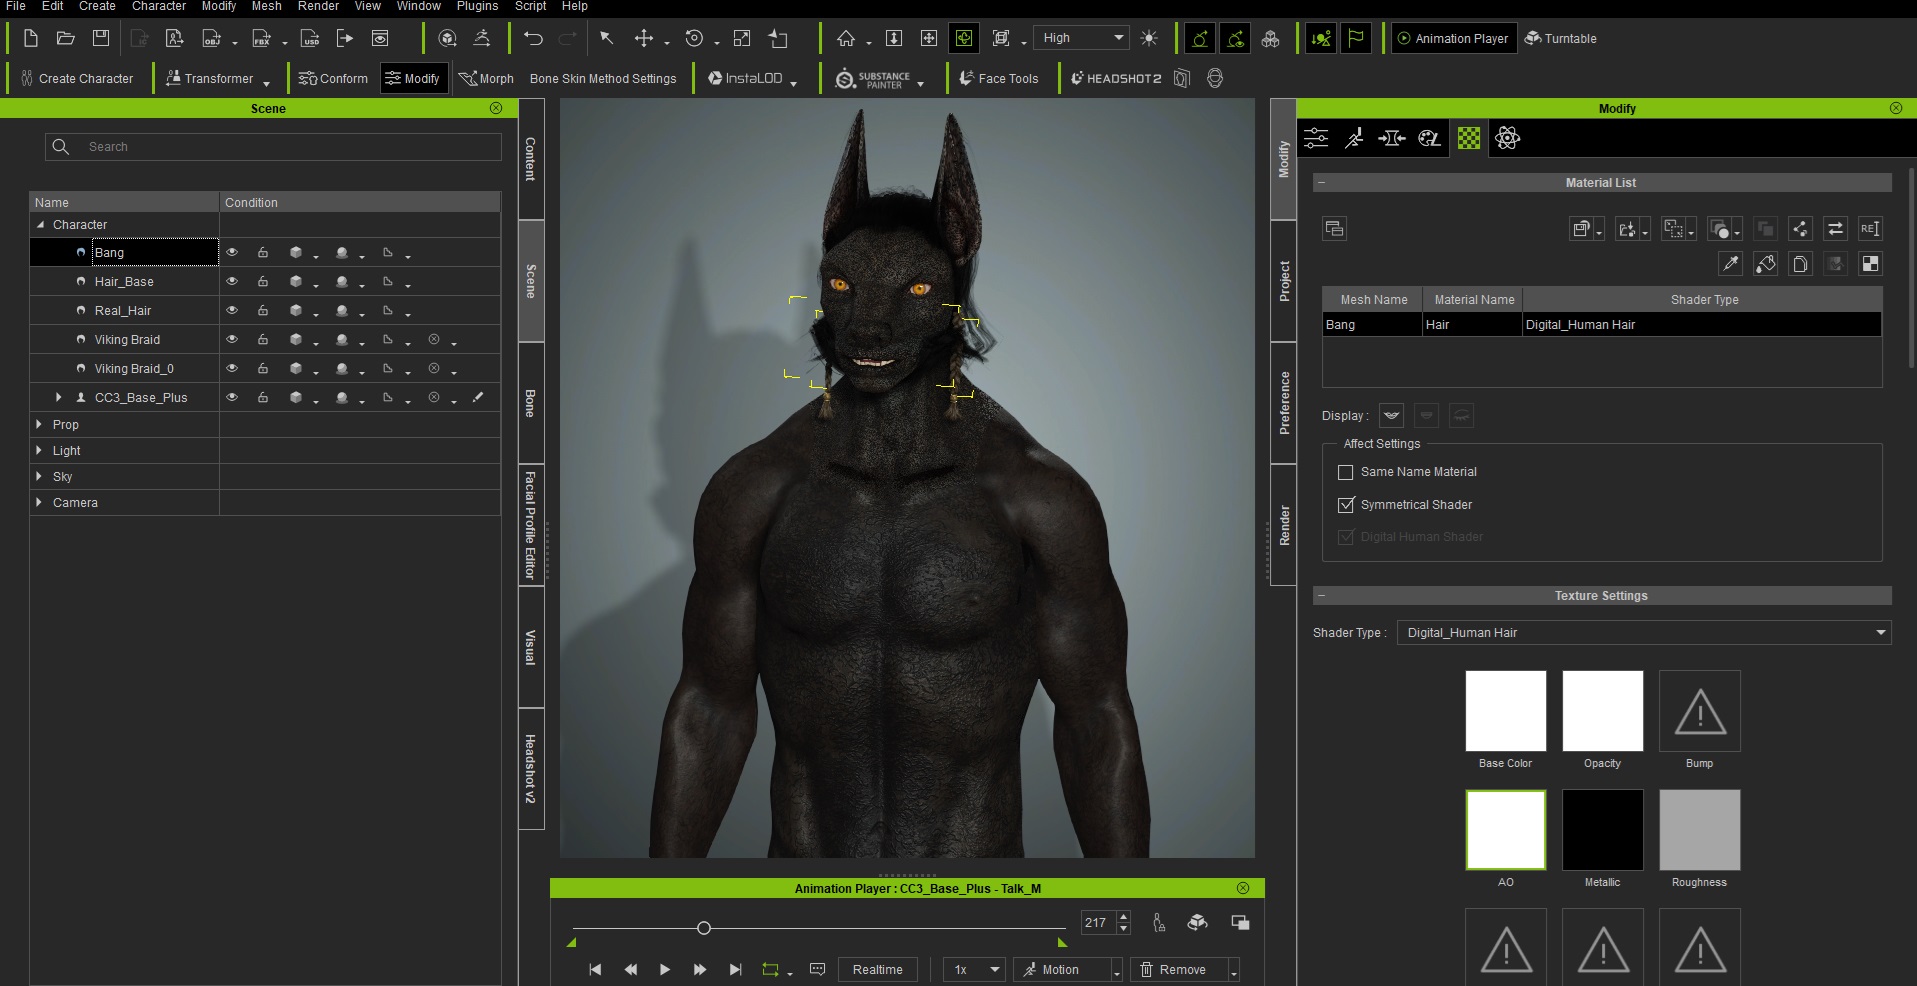The width and height of the screenshot is (1917, 986).
Task: Open the playback speed 1x dropdown
Action: 974,969
